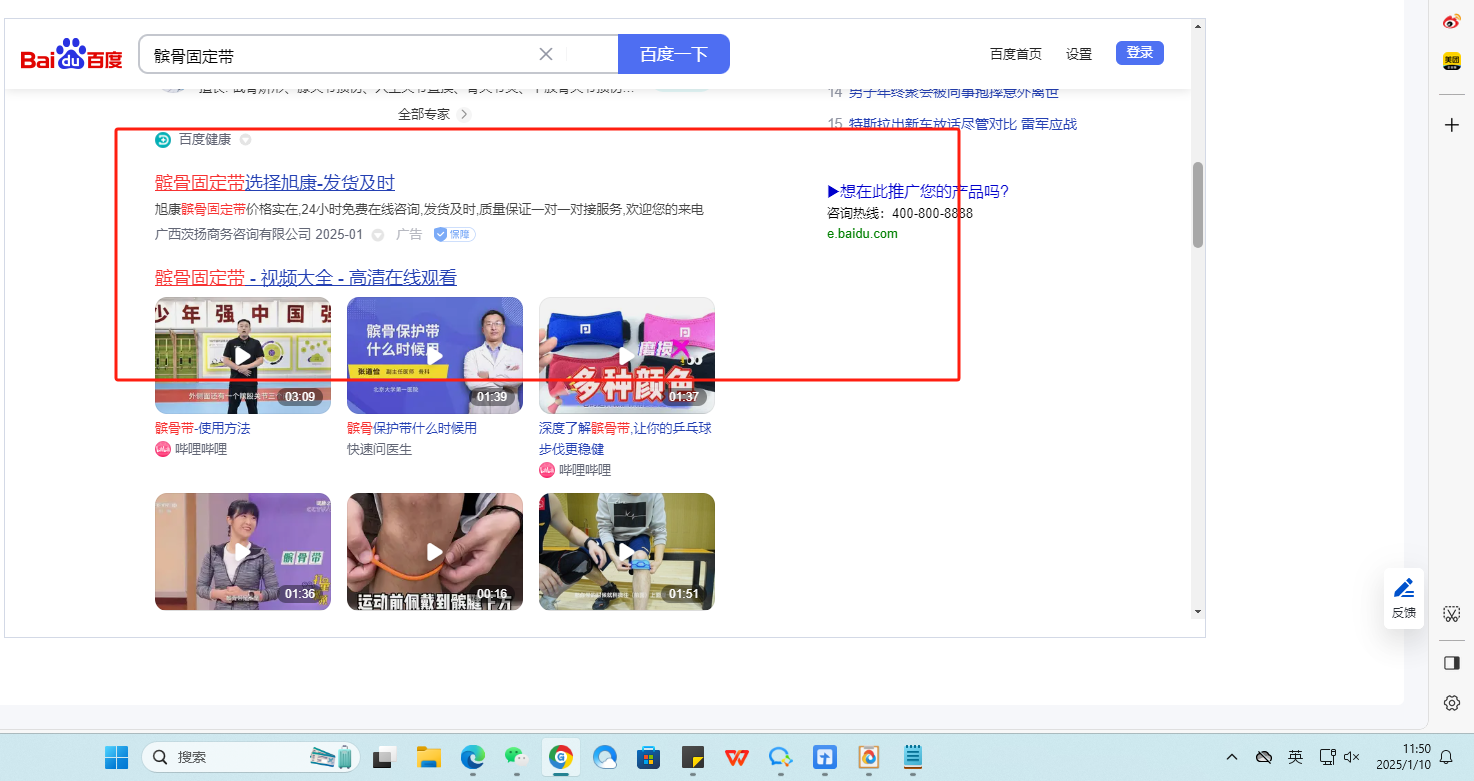
Task: Click the 保障 guarantee badge
Action: point(454,234)
